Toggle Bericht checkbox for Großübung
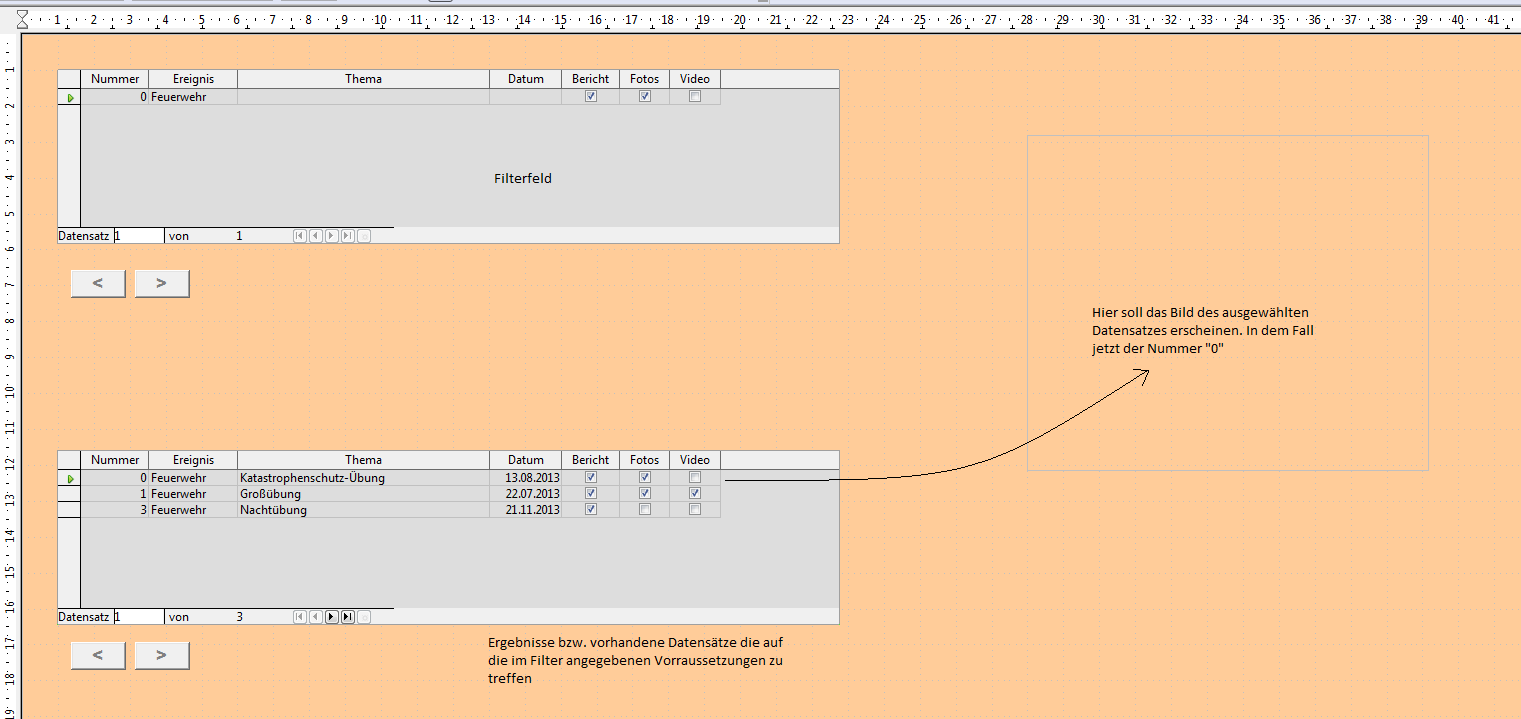The width and height of the screenshot is (1521, 719). point(591,494)
